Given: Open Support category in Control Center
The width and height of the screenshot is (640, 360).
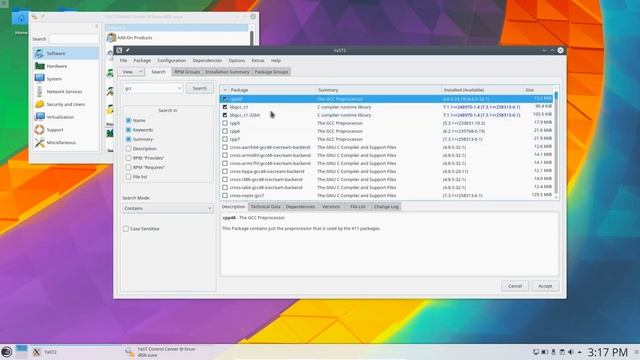Looking at the screenshot, I should 66,130.
